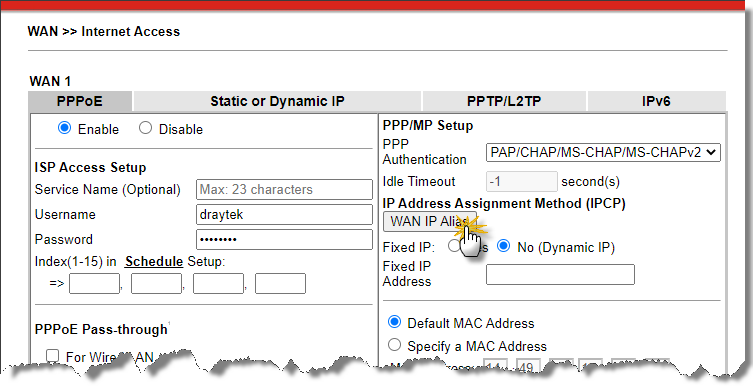Switch to the PPPoE tab
Image resolution: width=753 pixels, height=386 pixels.
pos(80,101)
